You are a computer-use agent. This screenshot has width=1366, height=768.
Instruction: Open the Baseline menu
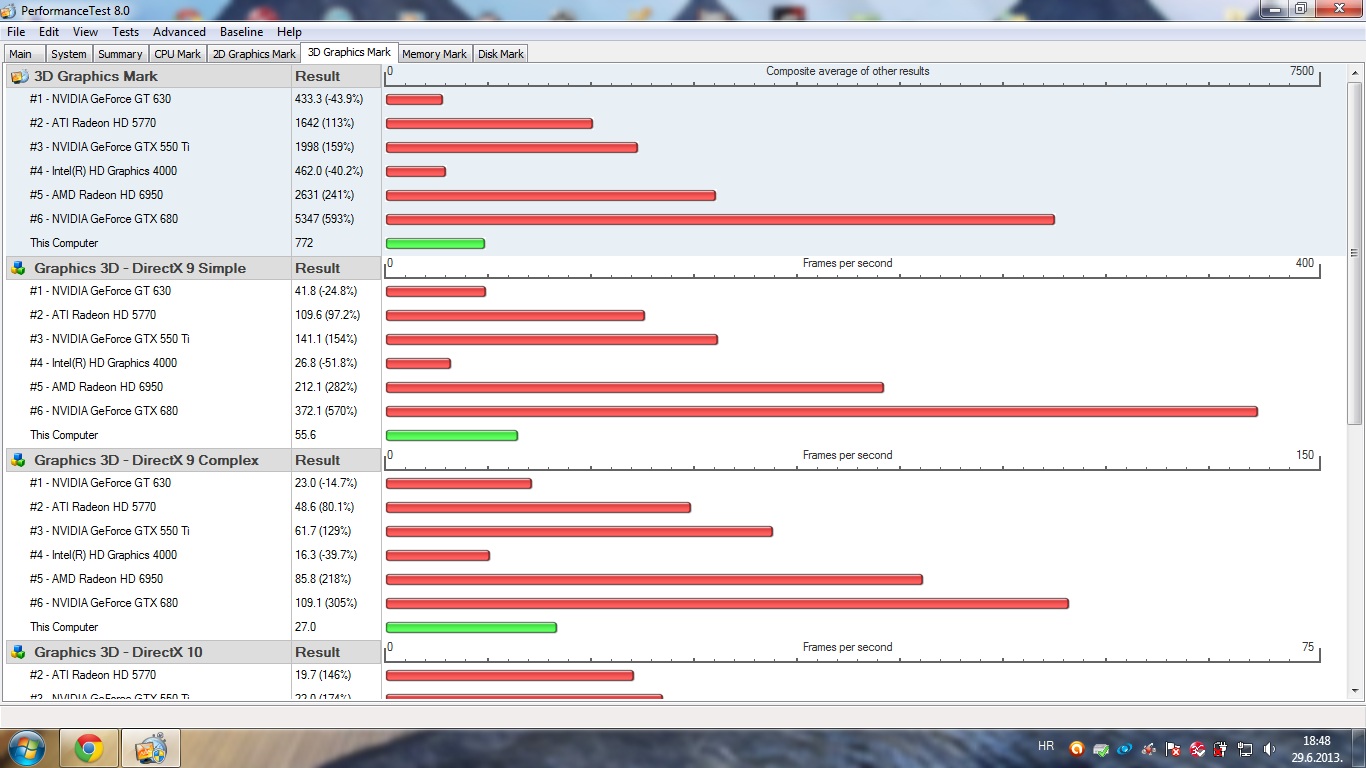241,32
